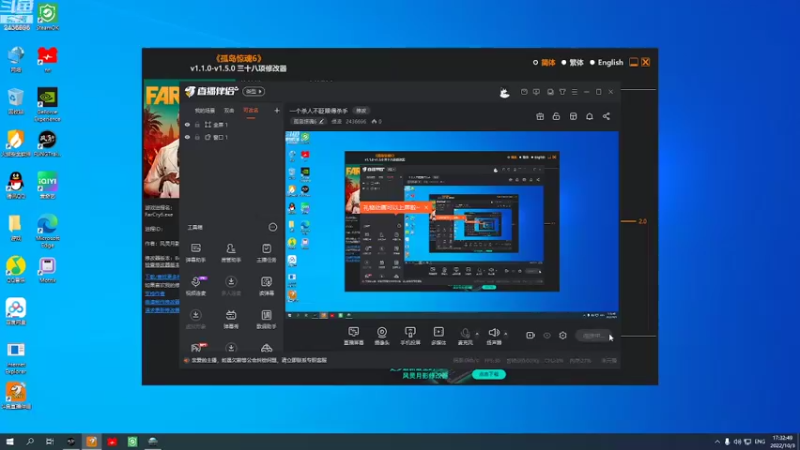Toggle the lock on the second source row
The height and width of the screenshot is (450, 800).
point(197,137)
